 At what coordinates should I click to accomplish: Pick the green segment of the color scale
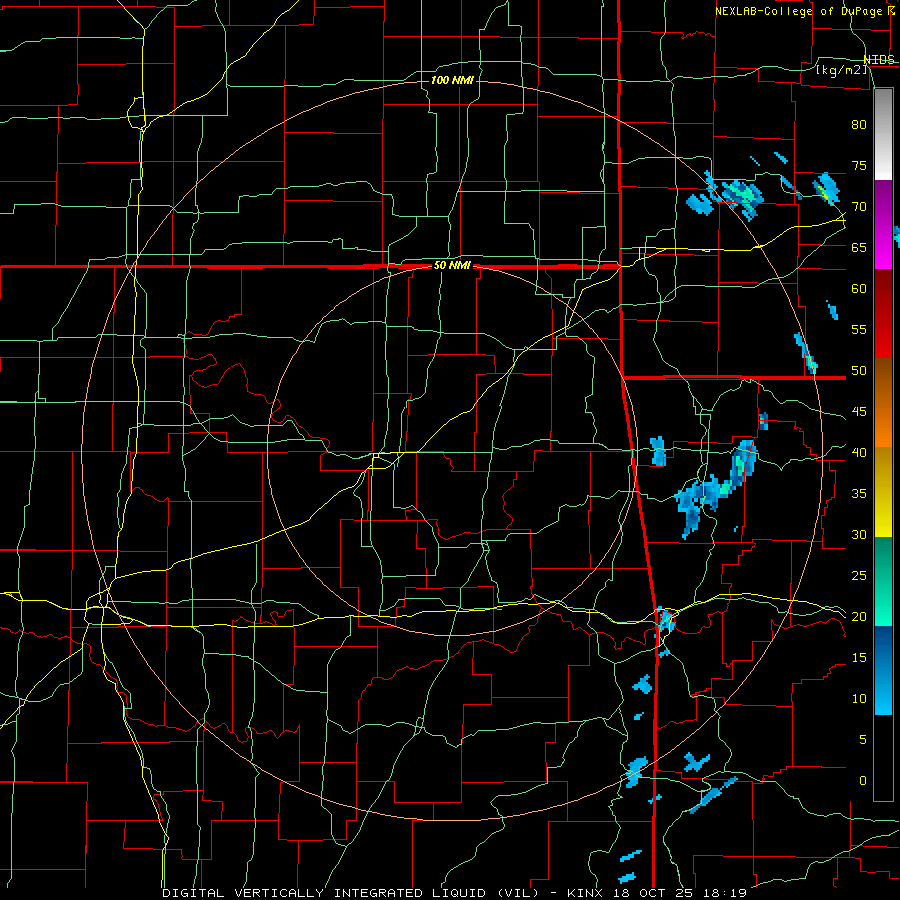883,581
